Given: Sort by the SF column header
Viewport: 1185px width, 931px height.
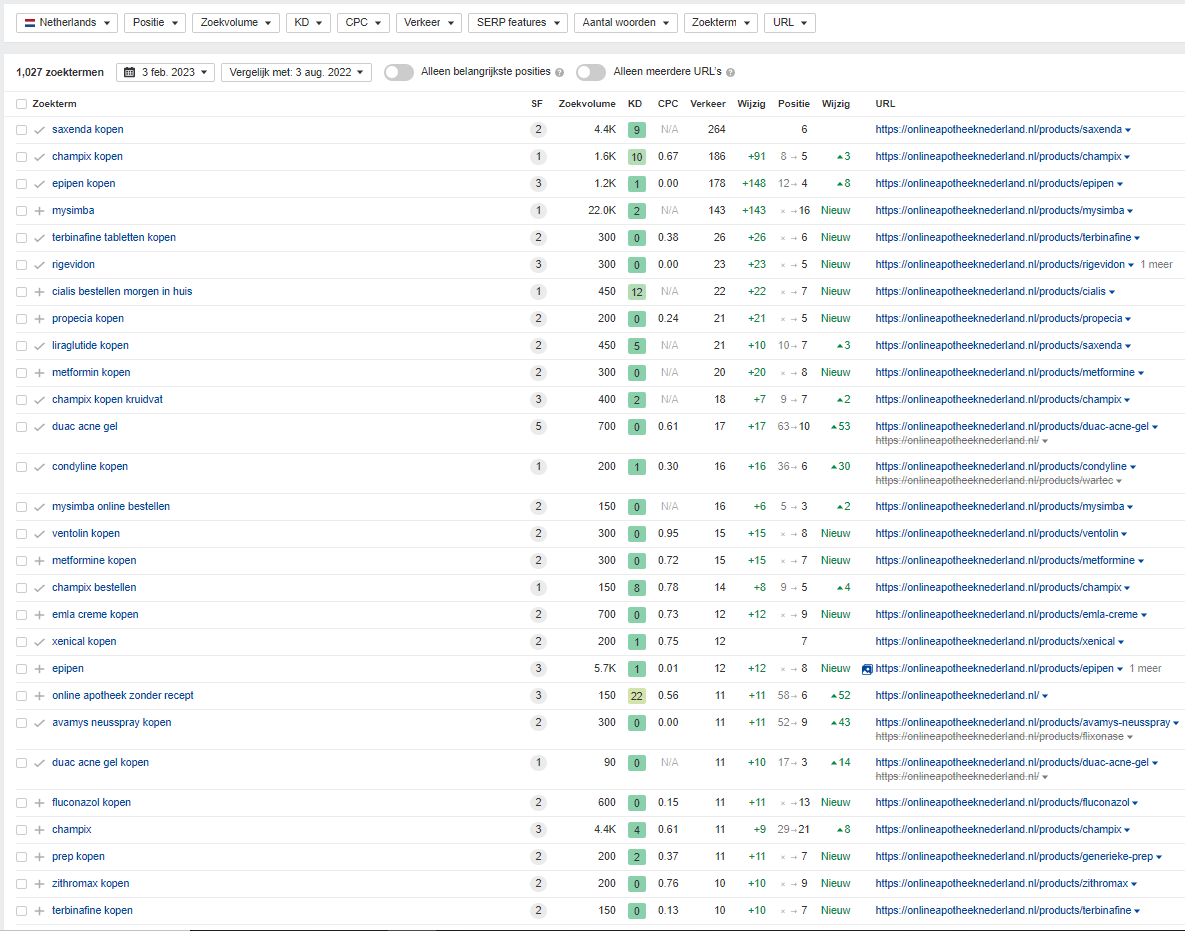Looking at the screenshot, I should (537, 104).
